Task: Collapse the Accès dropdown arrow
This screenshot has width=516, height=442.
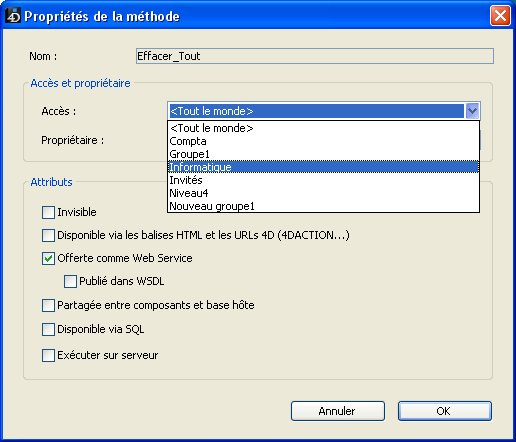Action: click(x=472, y=111)
